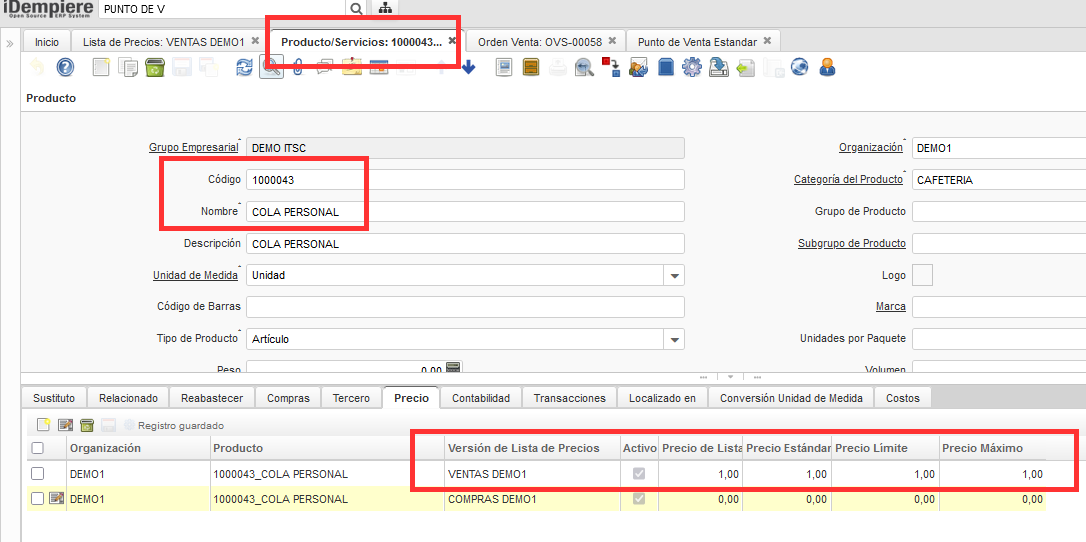The width and height of the screenshot is (1086, 542).
Task: Click the New record icon in toolbar
Action: click(x=101, y=68)
